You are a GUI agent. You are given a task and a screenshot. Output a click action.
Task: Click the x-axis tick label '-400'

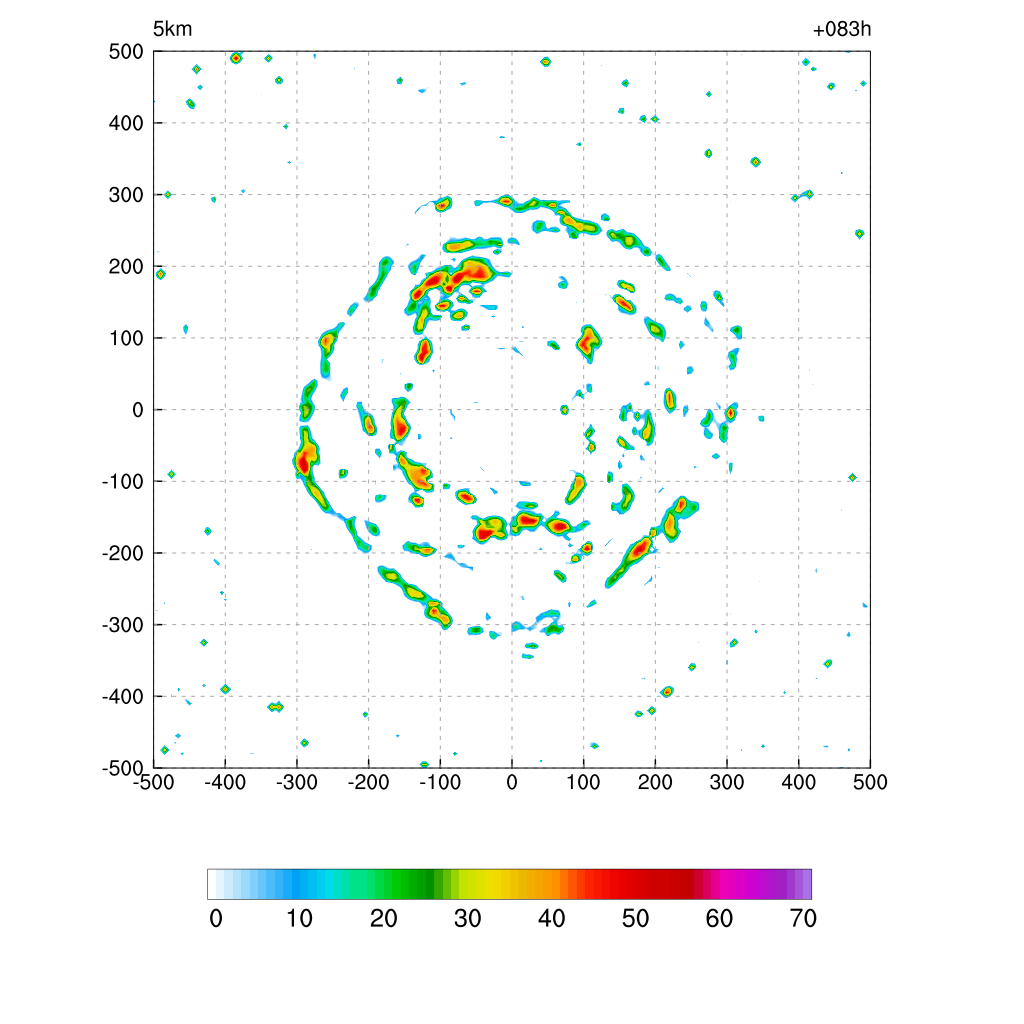point(225,782)
